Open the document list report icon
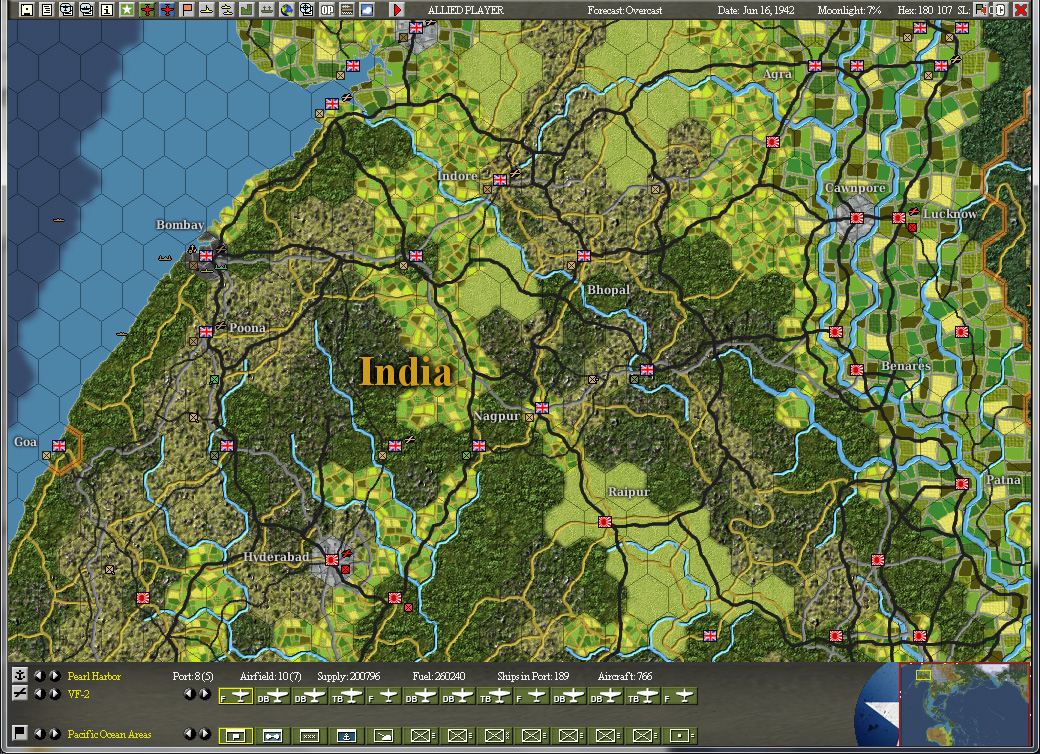 pos(46,9)
